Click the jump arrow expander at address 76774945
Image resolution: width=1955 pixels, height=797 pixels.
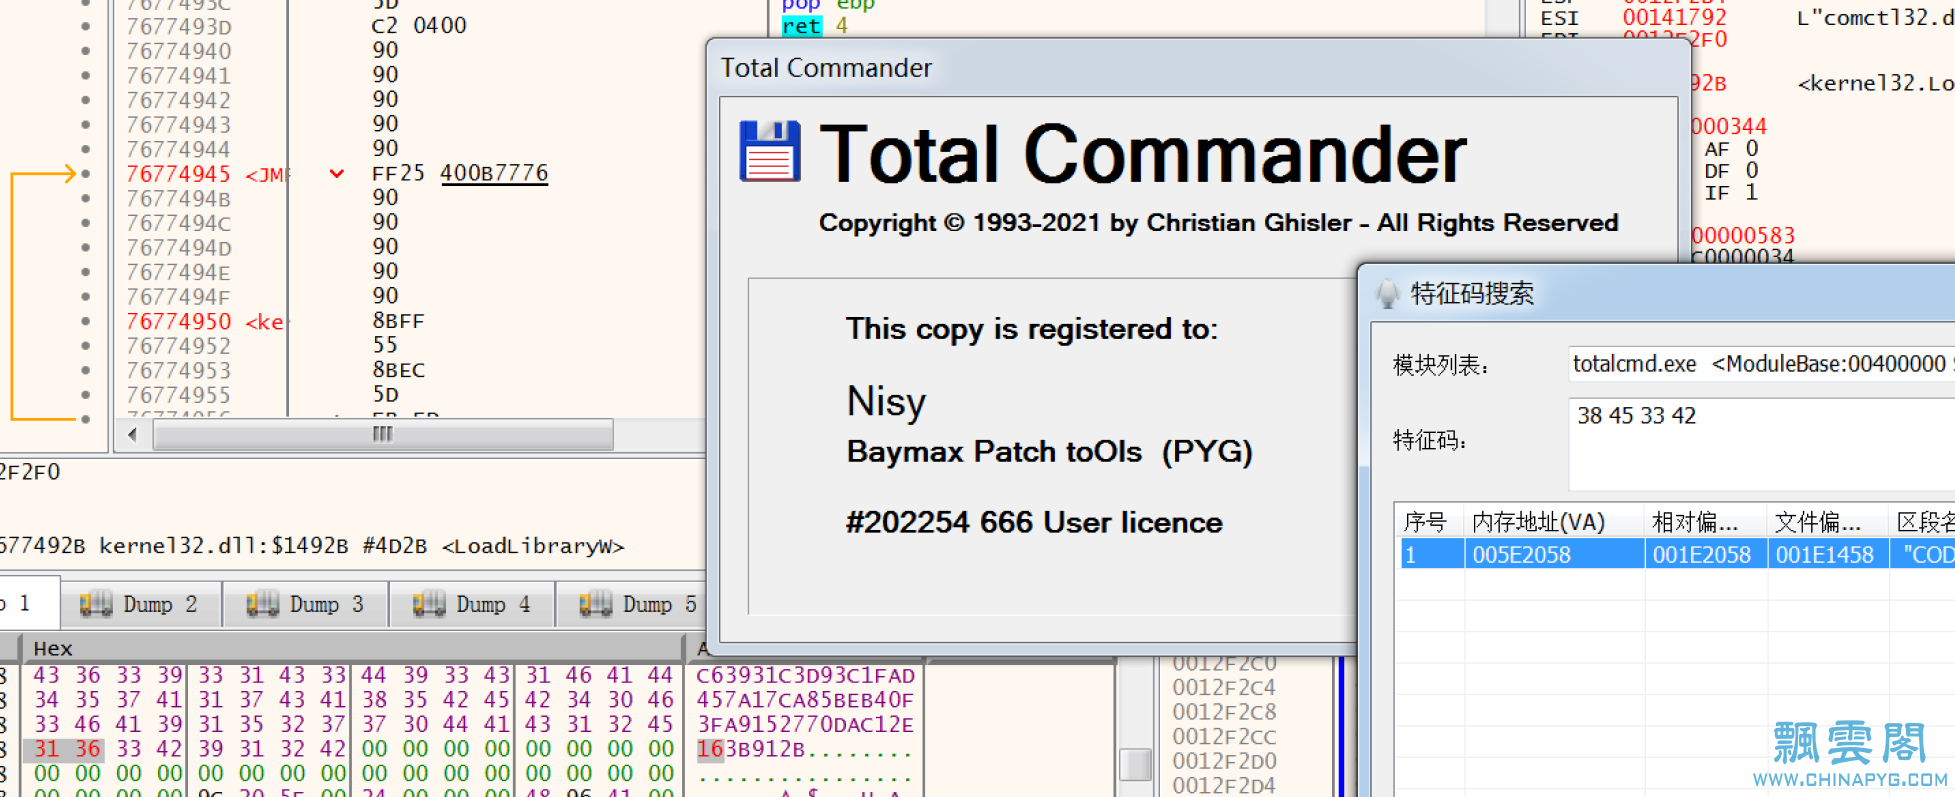pyautogui.click(x=337, y=174)
